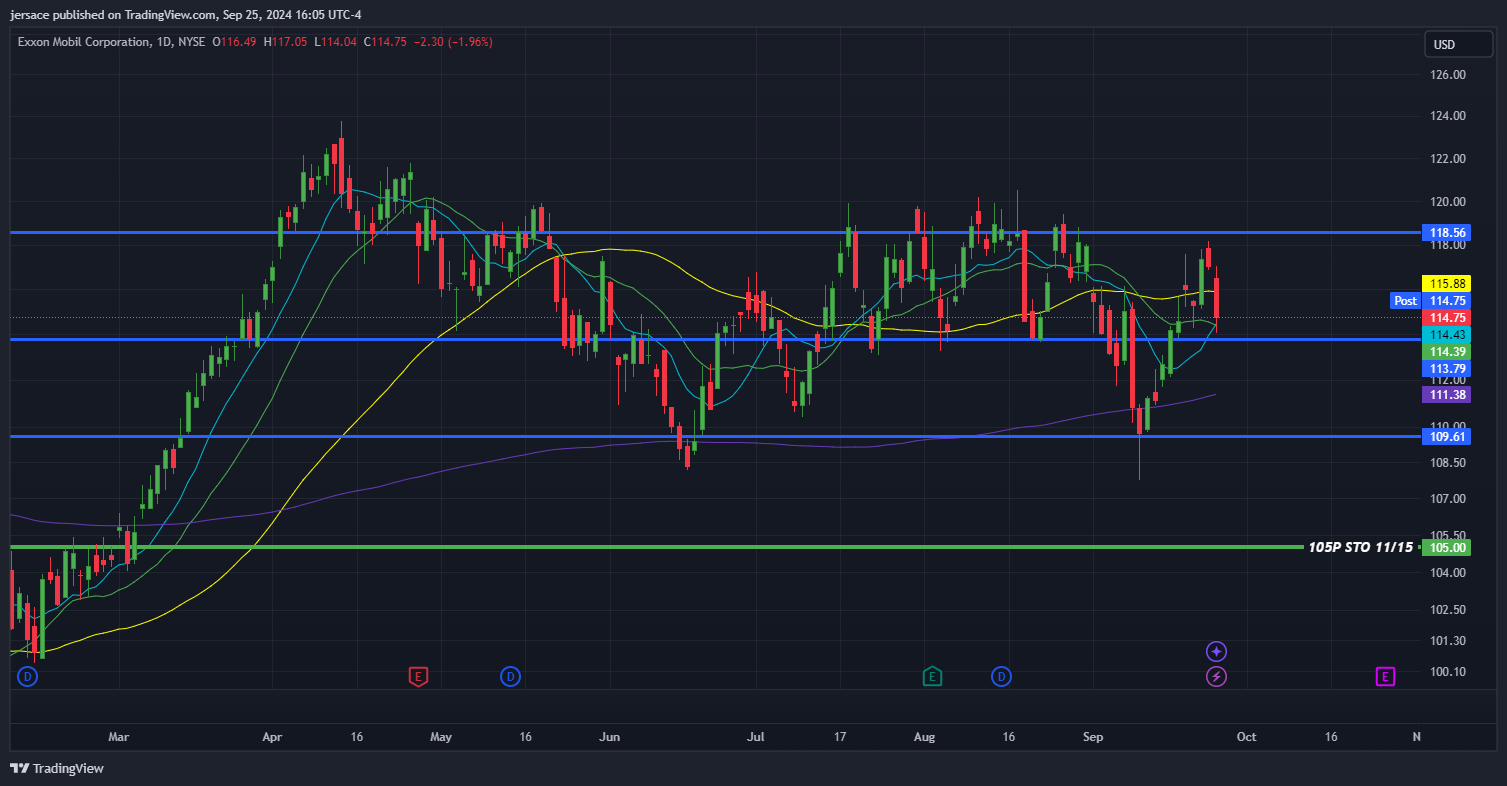
Task: Click the Jul label on time axis
Action: tap(755, 737)
